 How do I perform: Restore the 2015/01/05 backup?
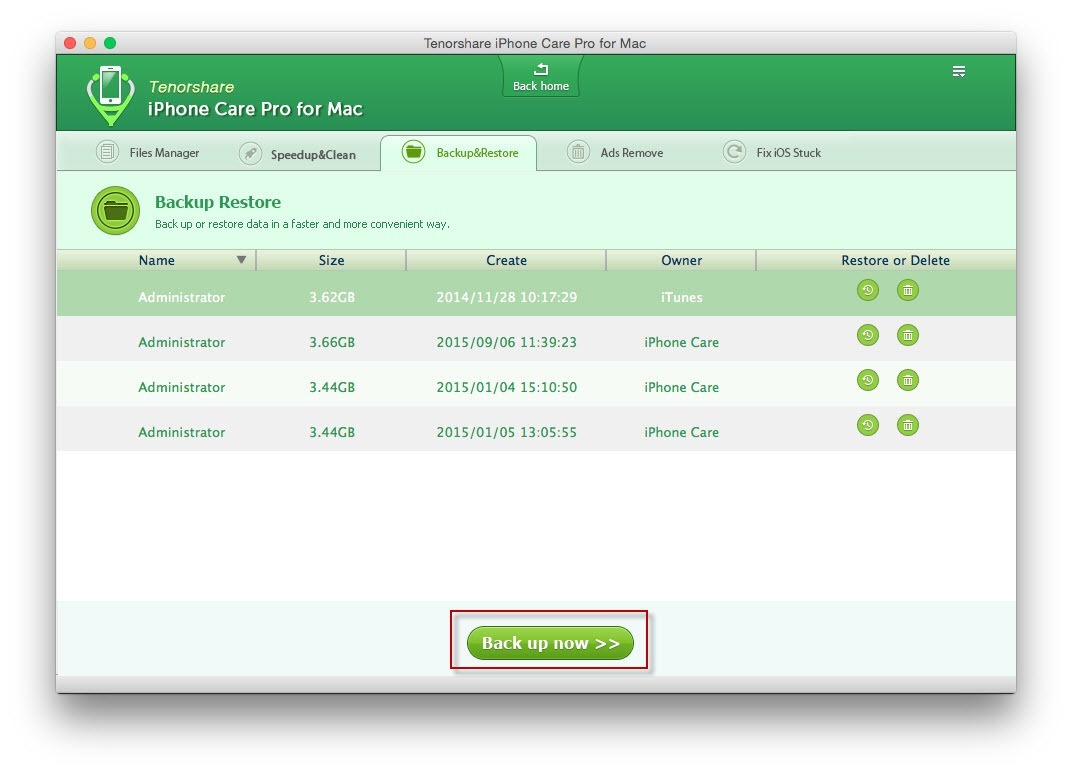[x=867, y=426]
